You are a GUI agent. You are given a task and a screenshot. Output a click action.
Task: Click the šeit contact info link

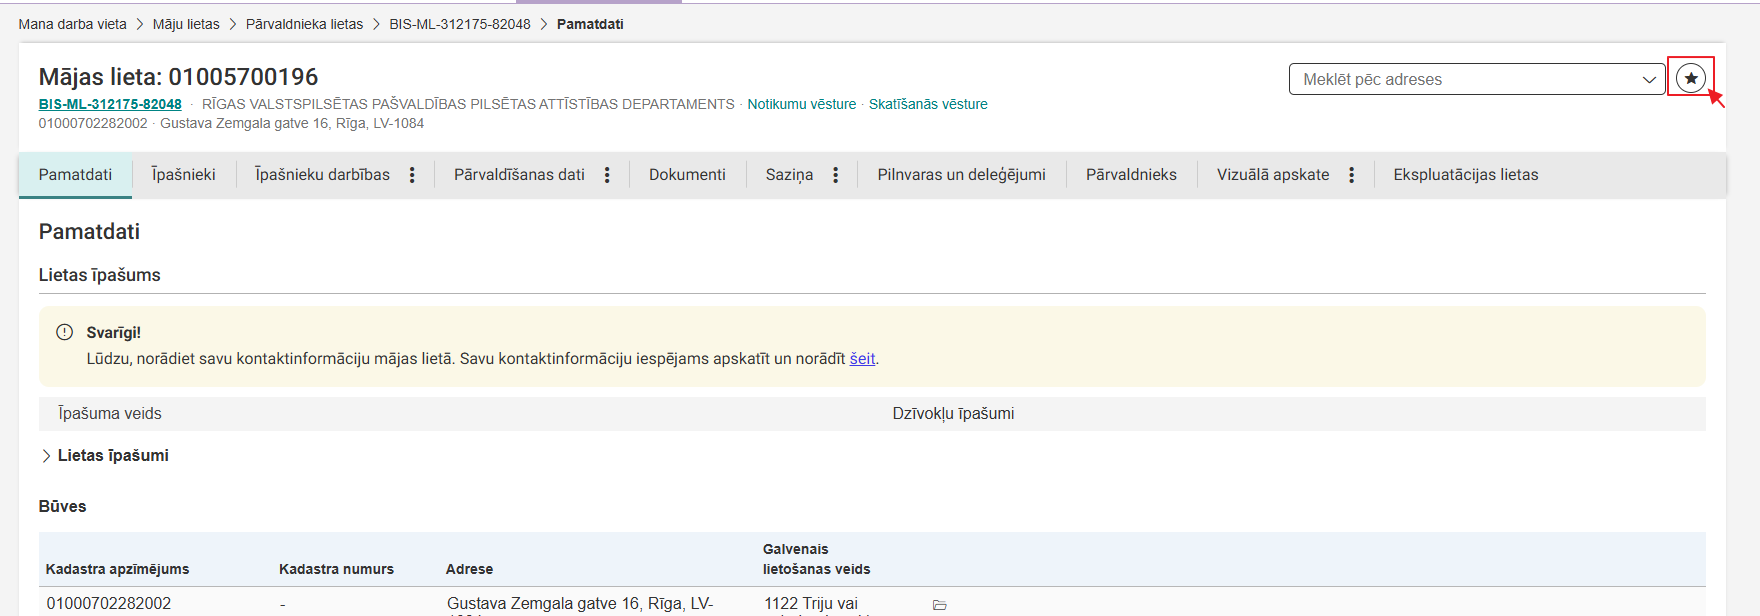tap(862, 359)
